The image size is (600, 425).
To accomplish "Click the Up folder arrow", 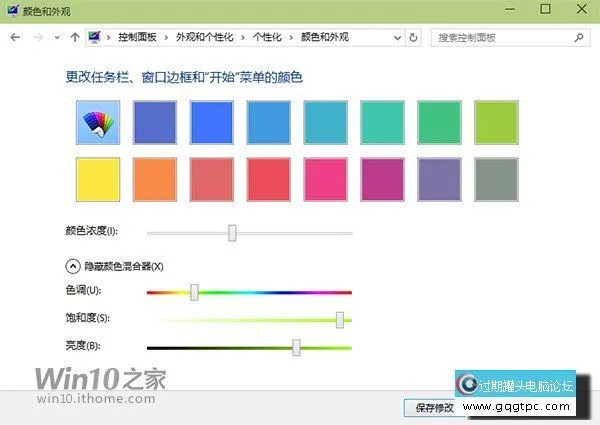I will [75, 37].
